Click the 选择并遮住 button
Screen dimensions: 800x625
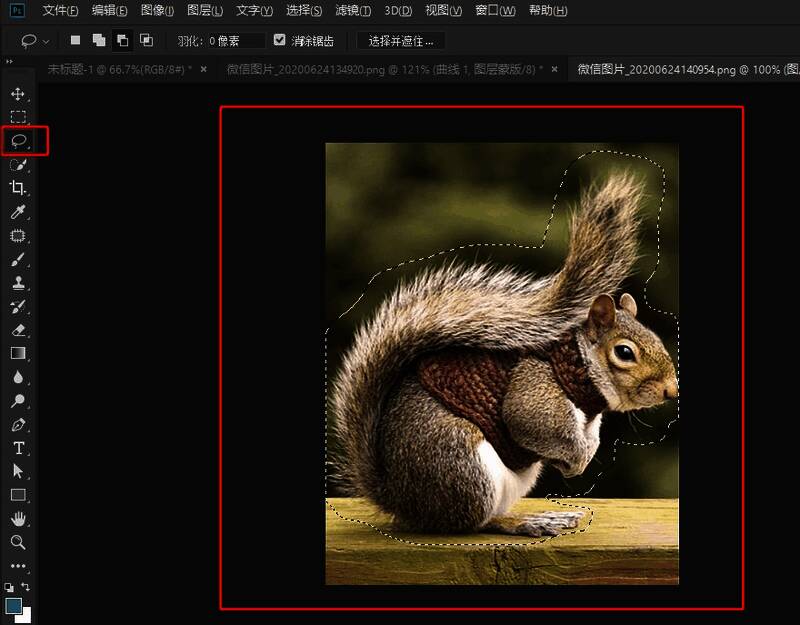tap(400, 41)
